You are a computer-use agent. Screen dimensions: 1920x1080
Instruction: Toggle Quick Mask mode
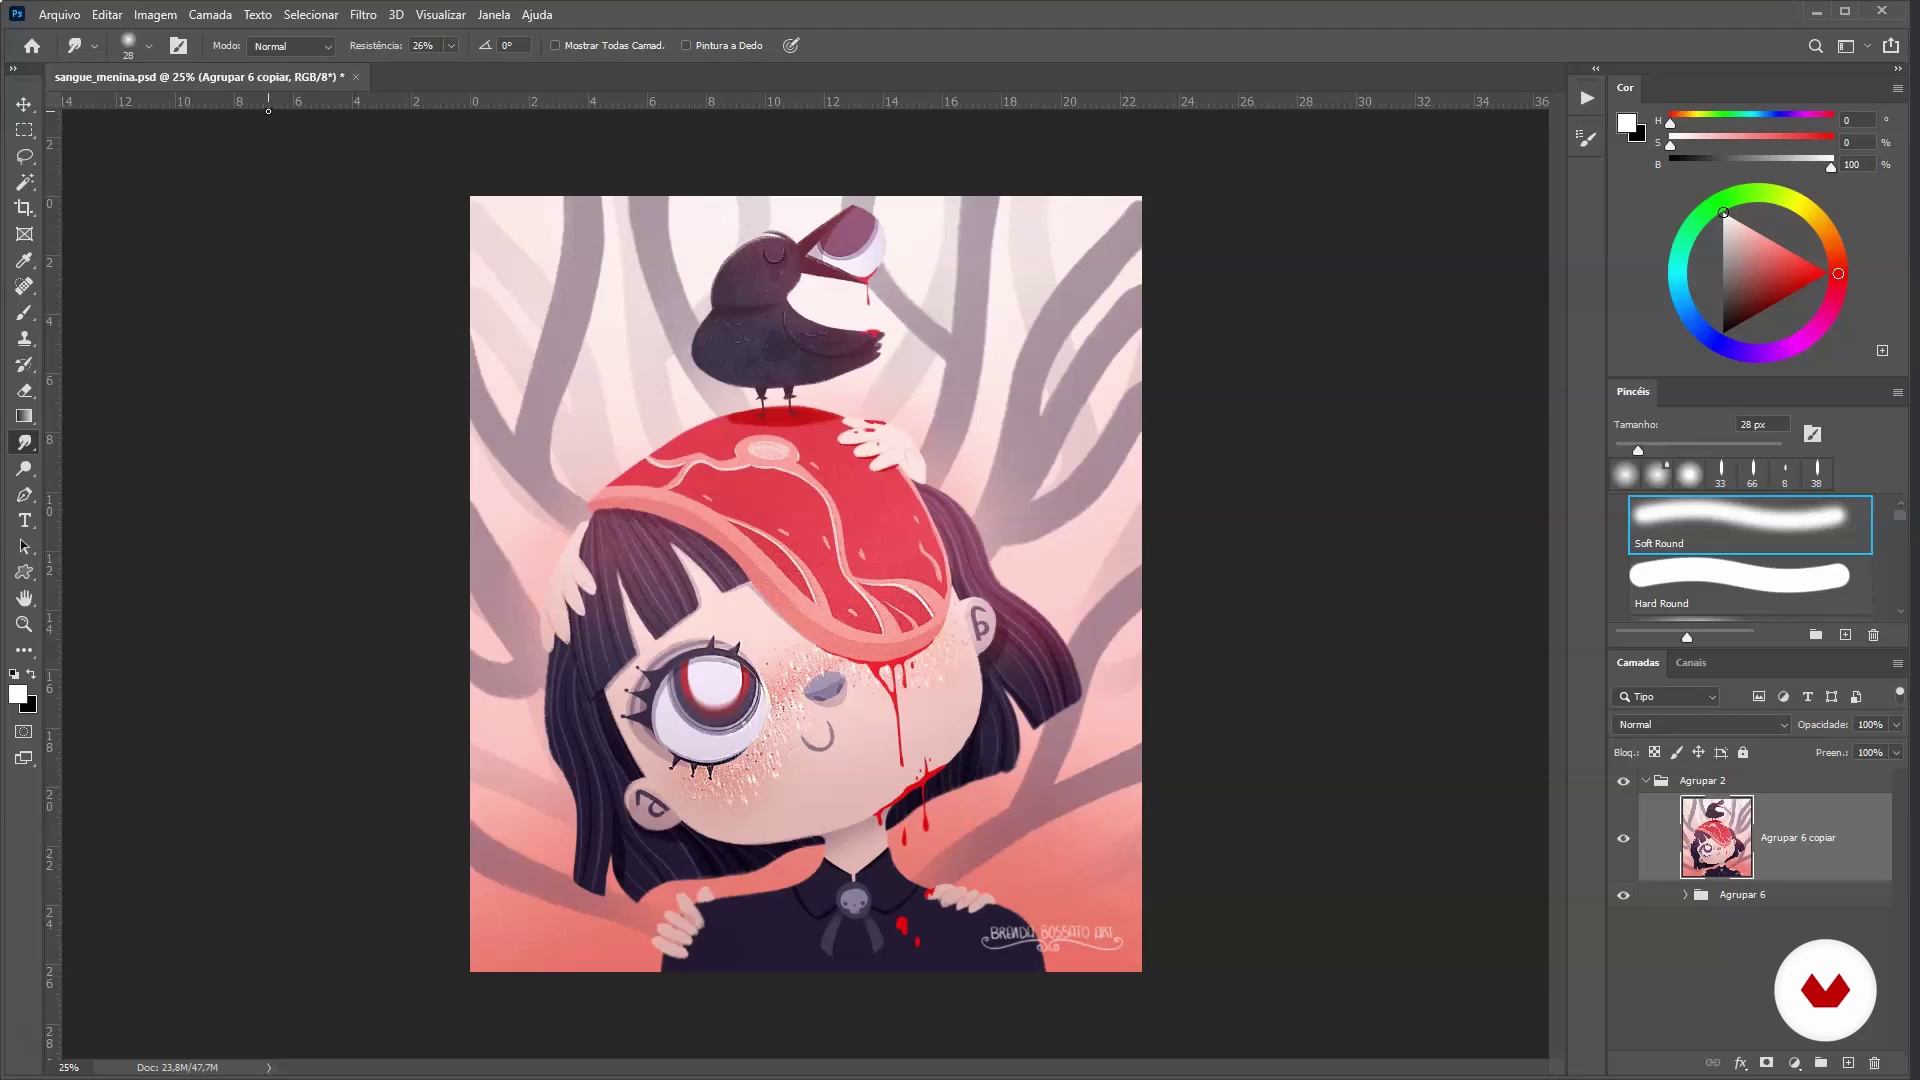(24, 732)
